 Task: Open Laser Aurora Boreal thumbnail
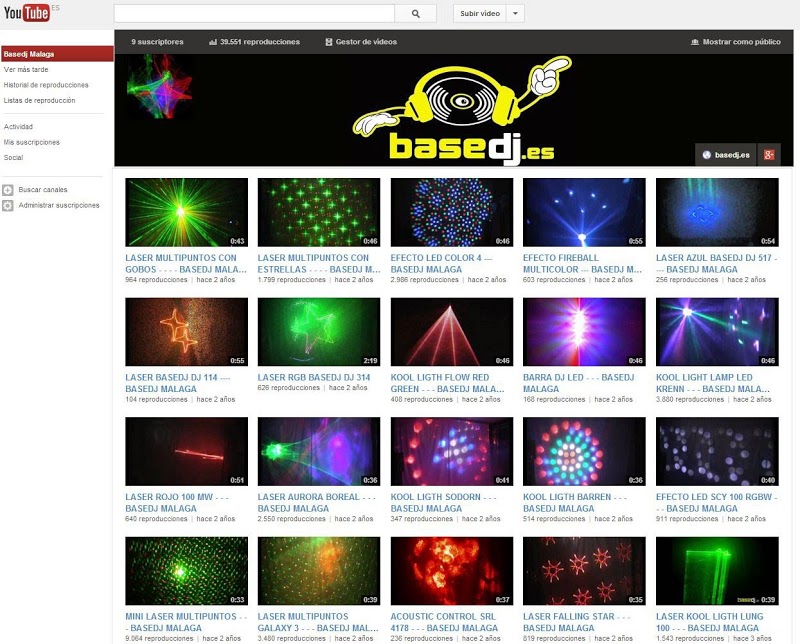click(x=319, y=451)
